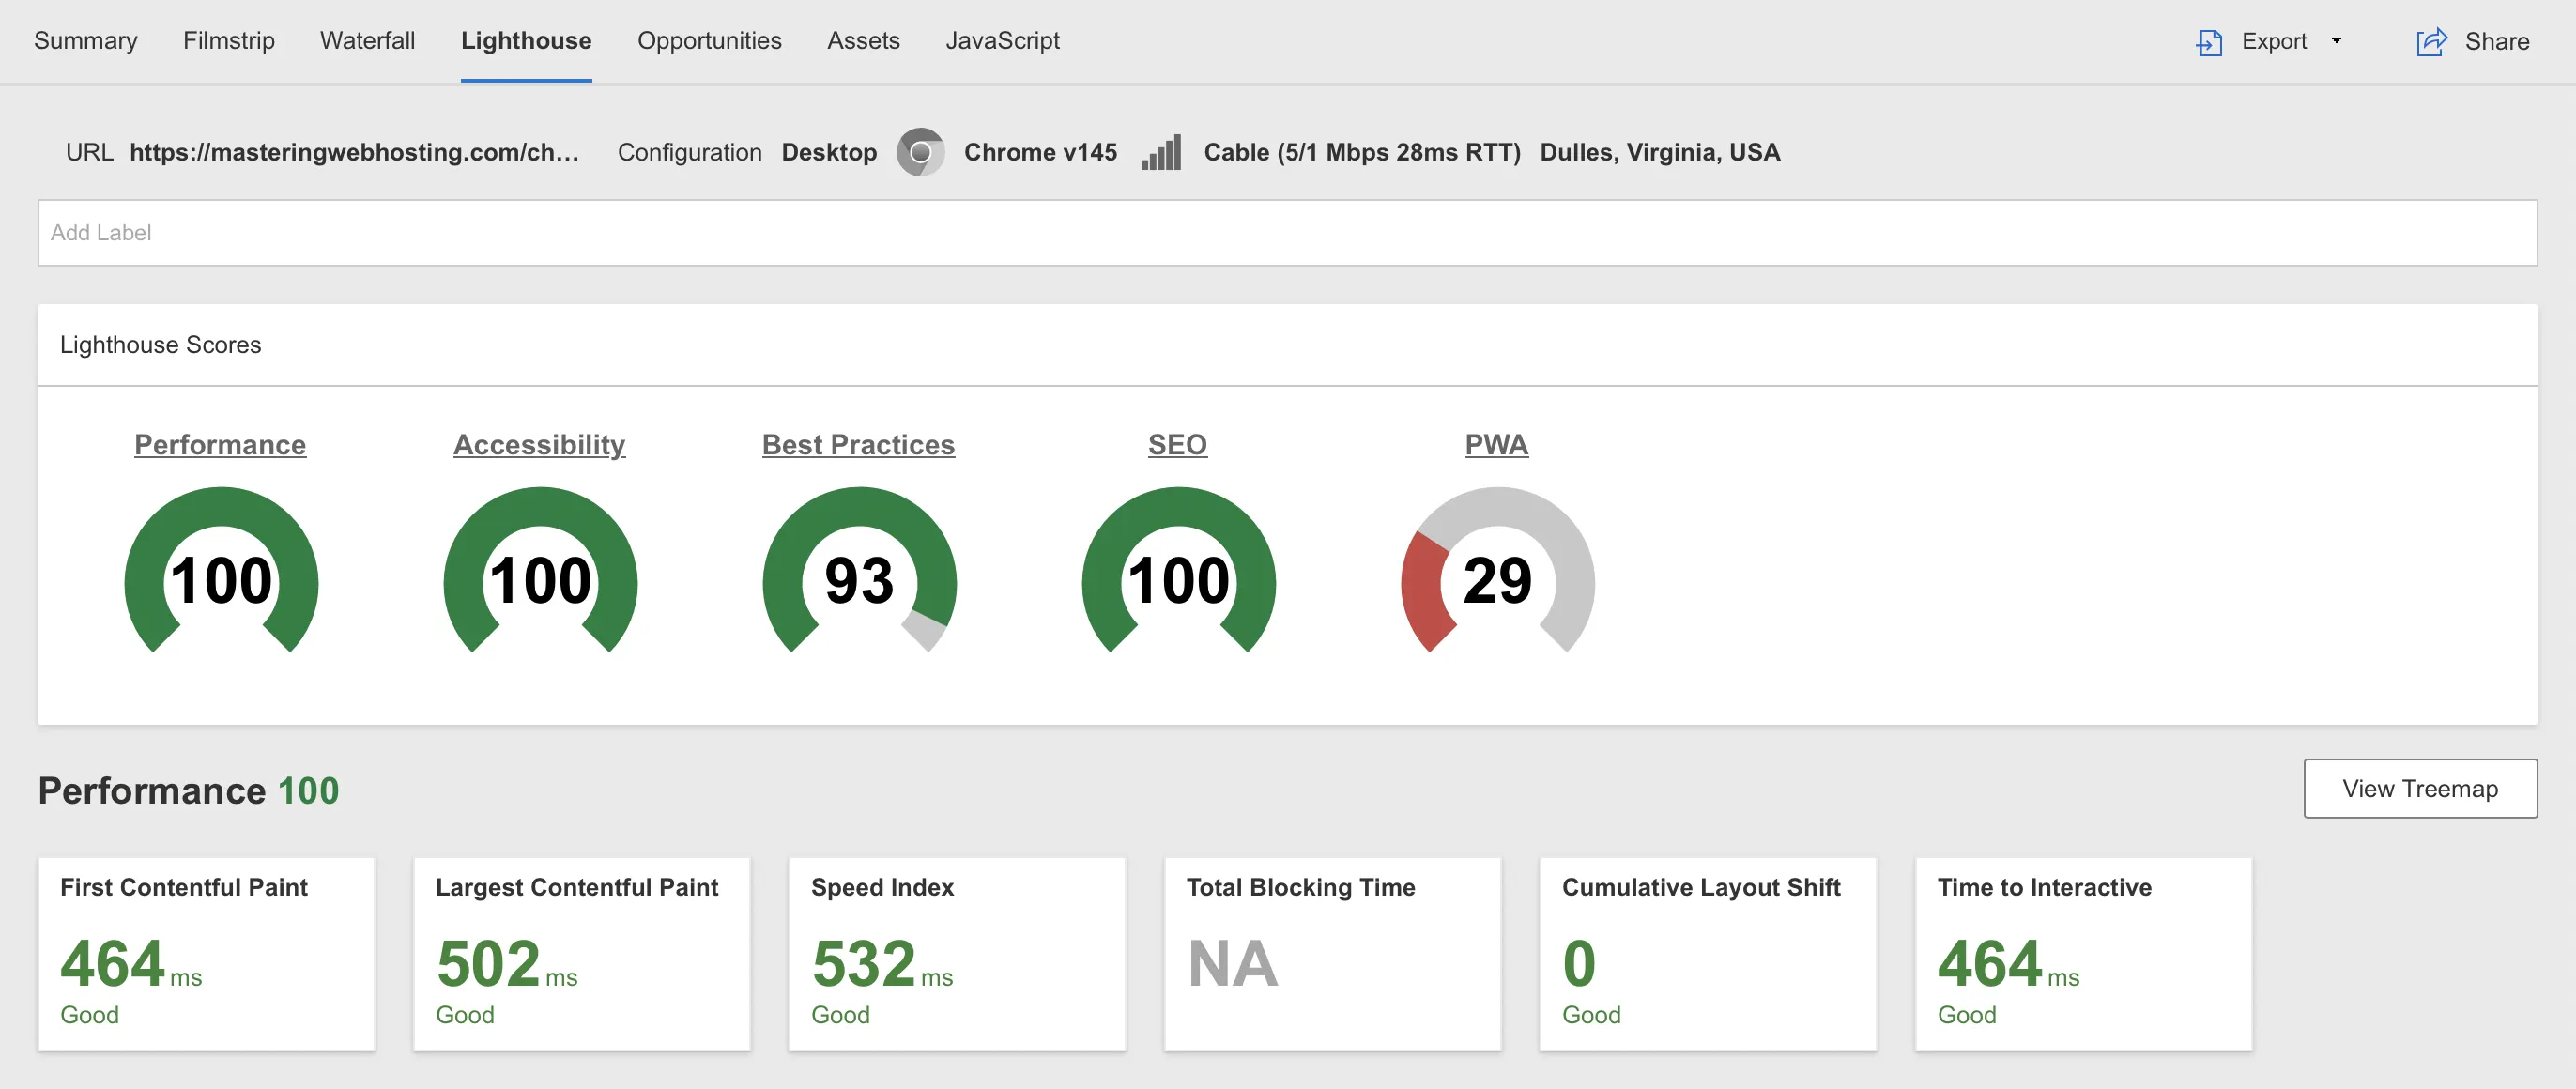
Task: Click the Best Practices gauge showing 93
Action: (x=859, y=572)
